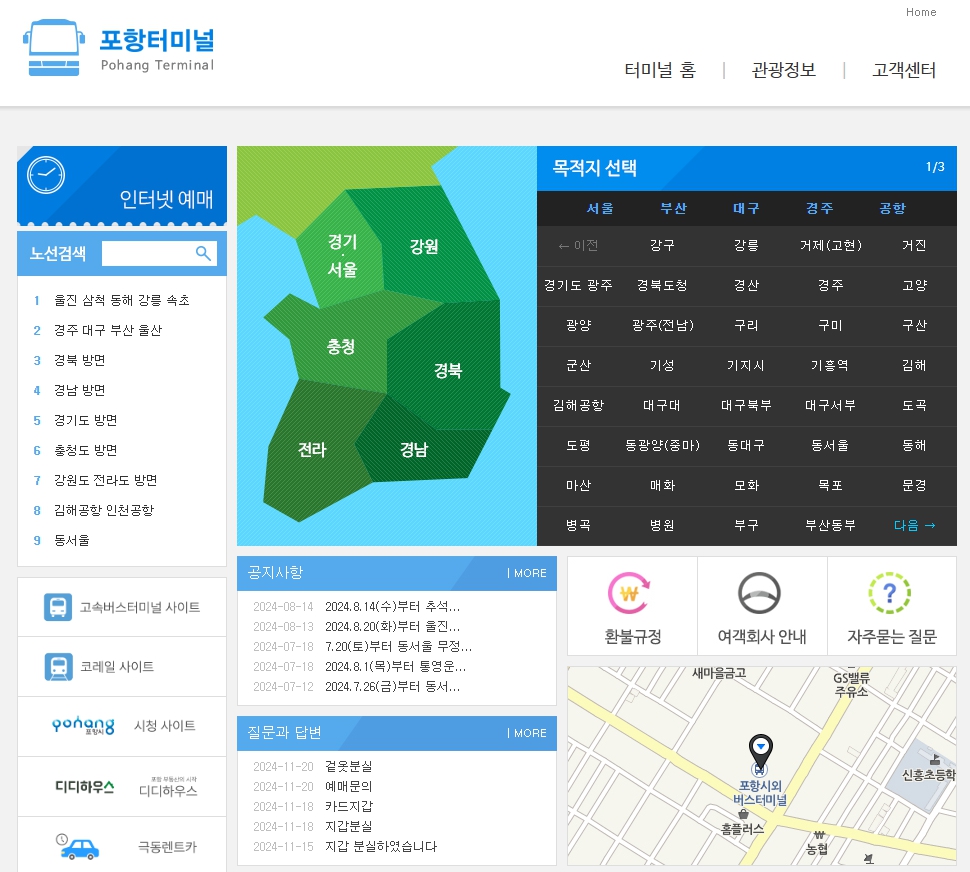Click the 김해공항 인천공항 sidebar route
The height and width of the screenshot is (872, 970).
[x=104, y=510]
